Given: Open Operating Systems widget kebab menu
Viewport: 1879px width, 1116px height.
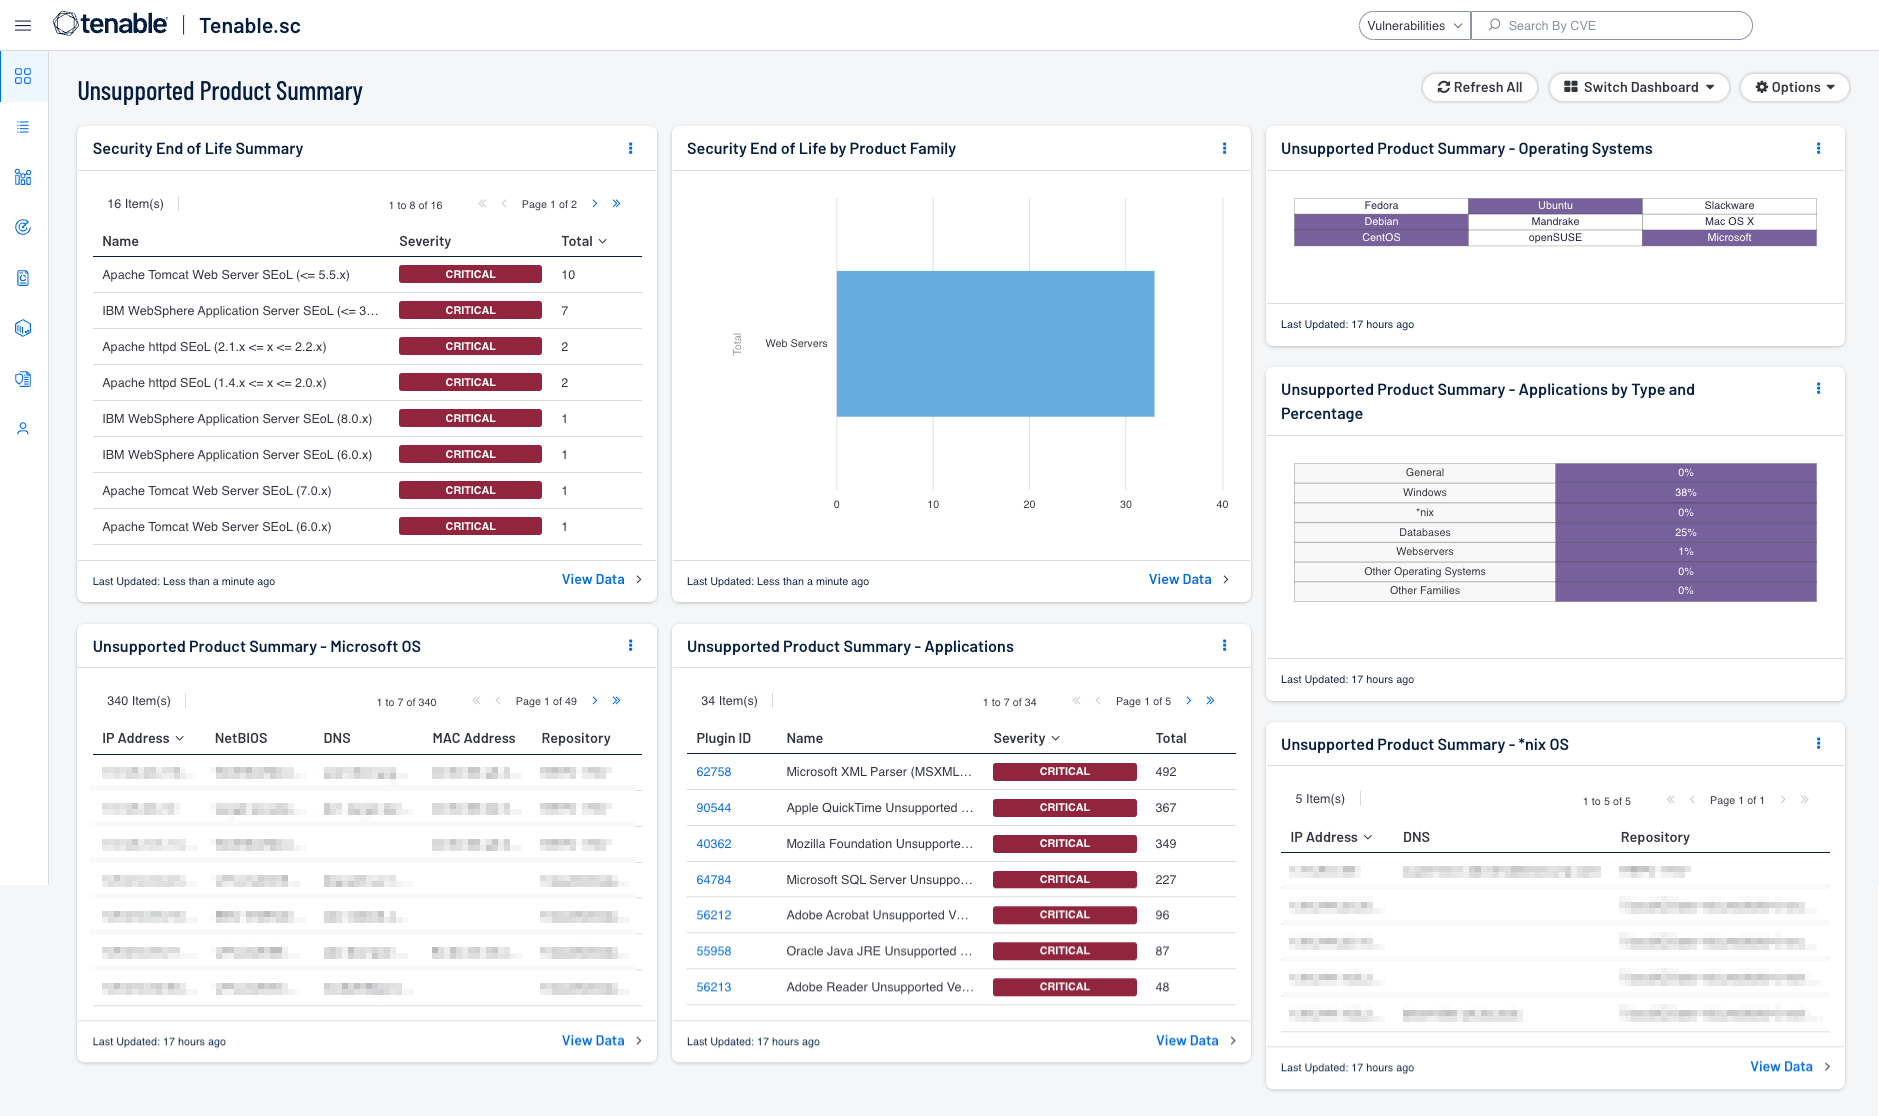Looking at the screenshot, I should coord(1818,148).
